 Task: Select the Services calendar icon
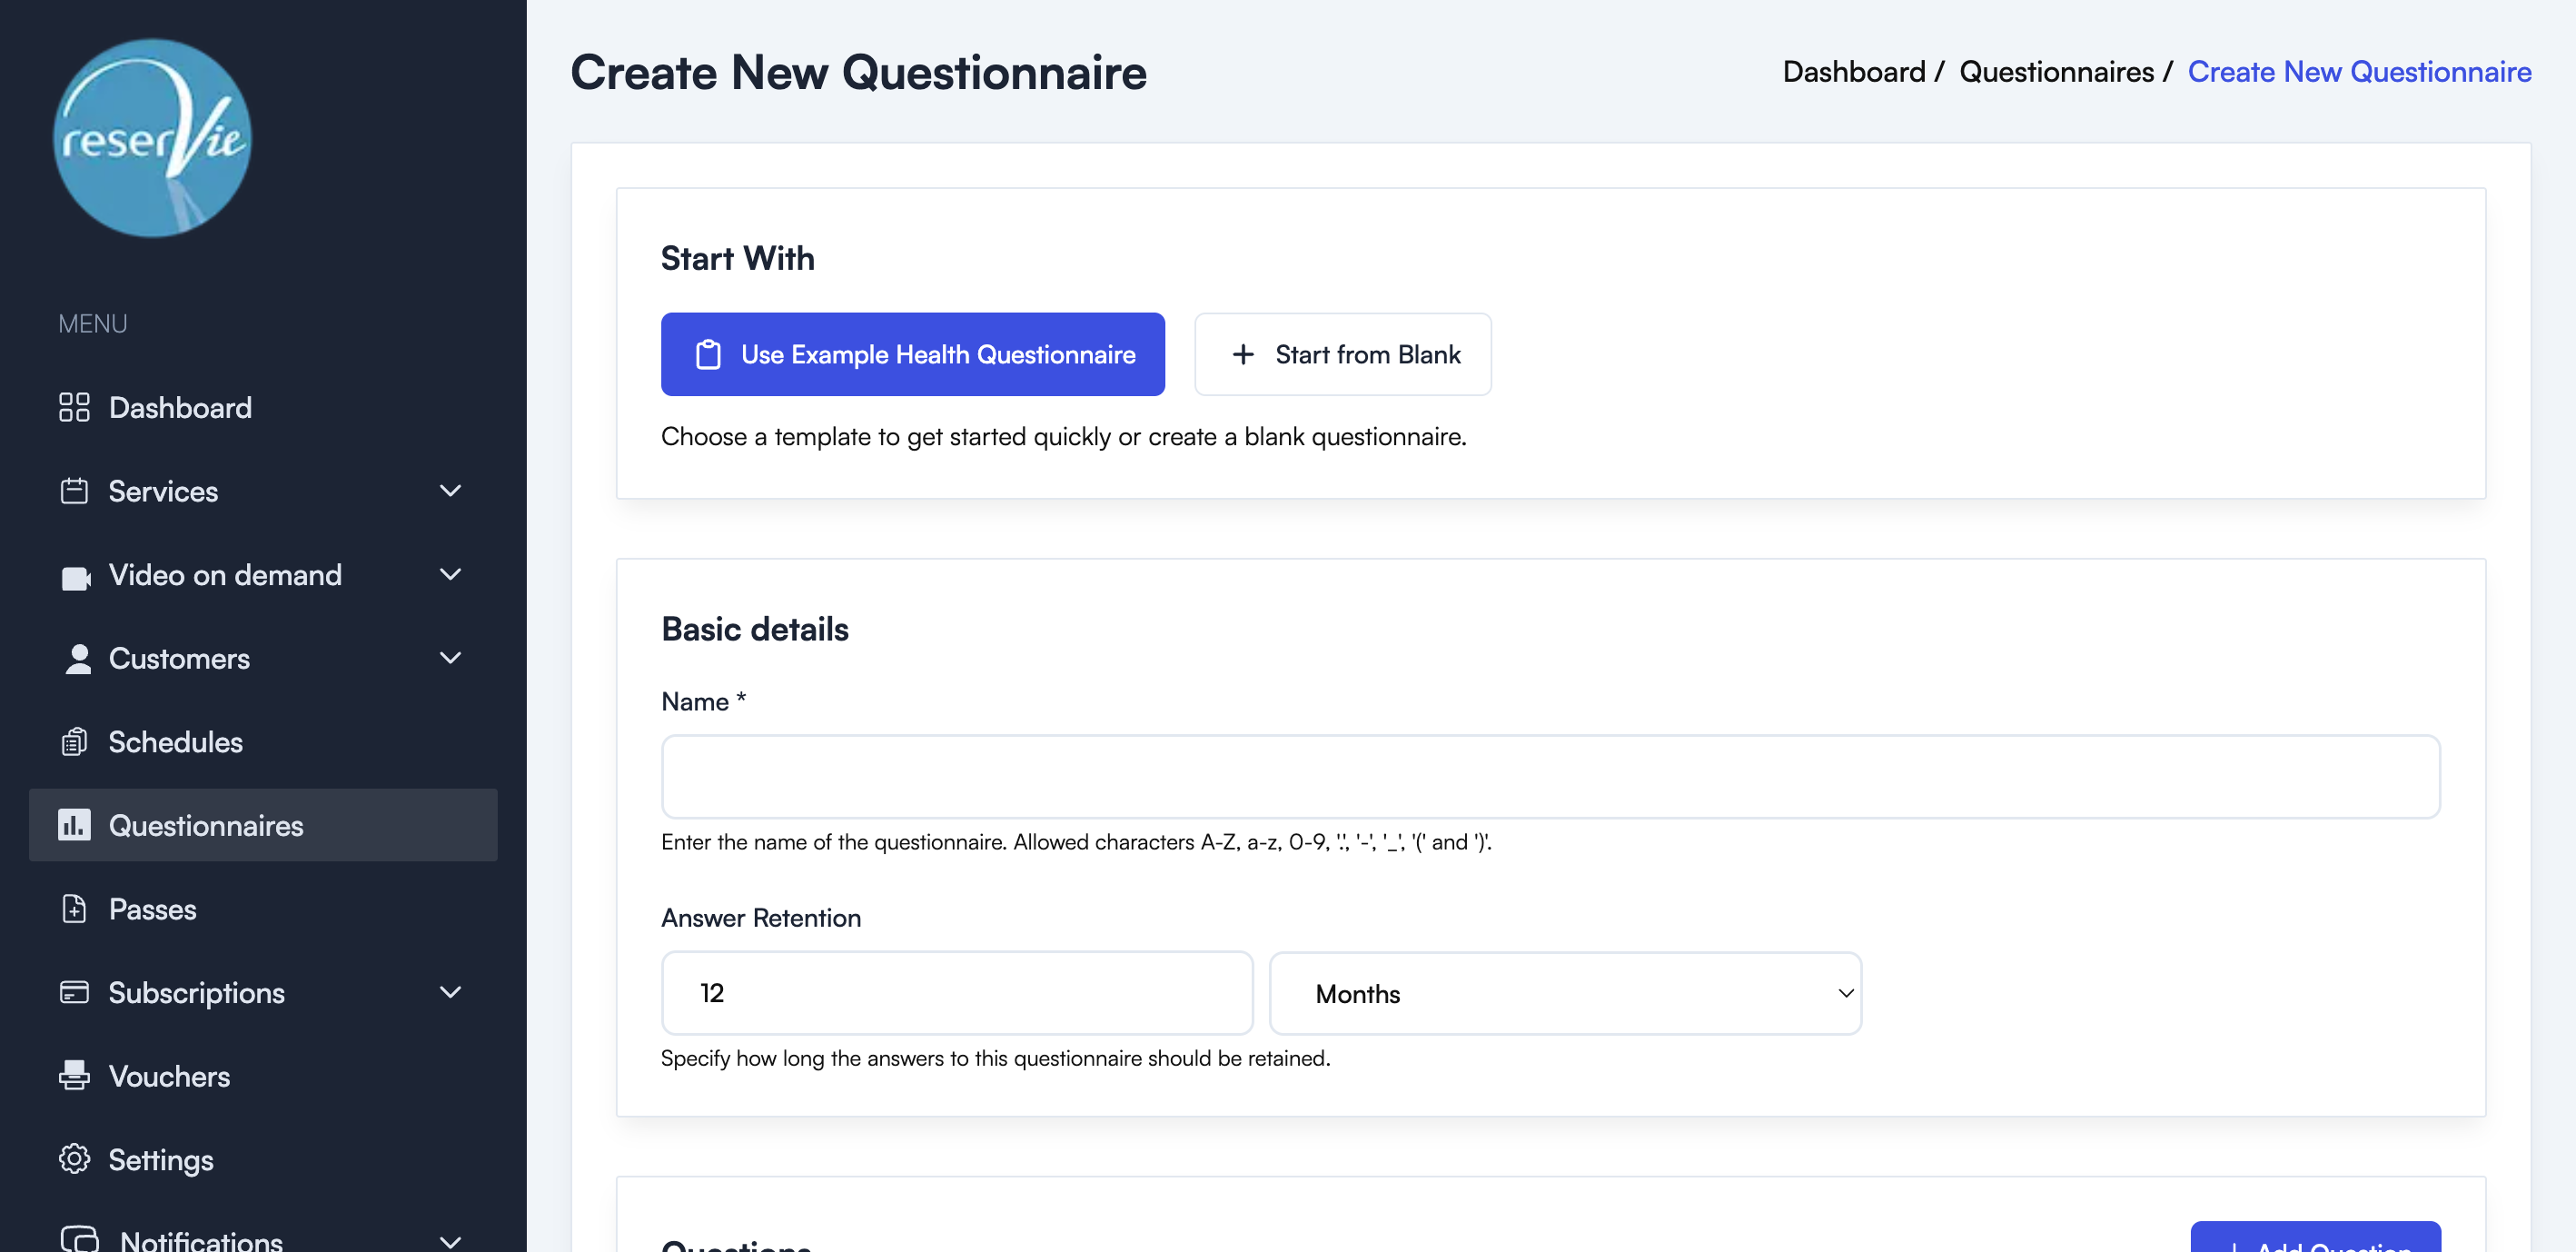coord(75,491)
